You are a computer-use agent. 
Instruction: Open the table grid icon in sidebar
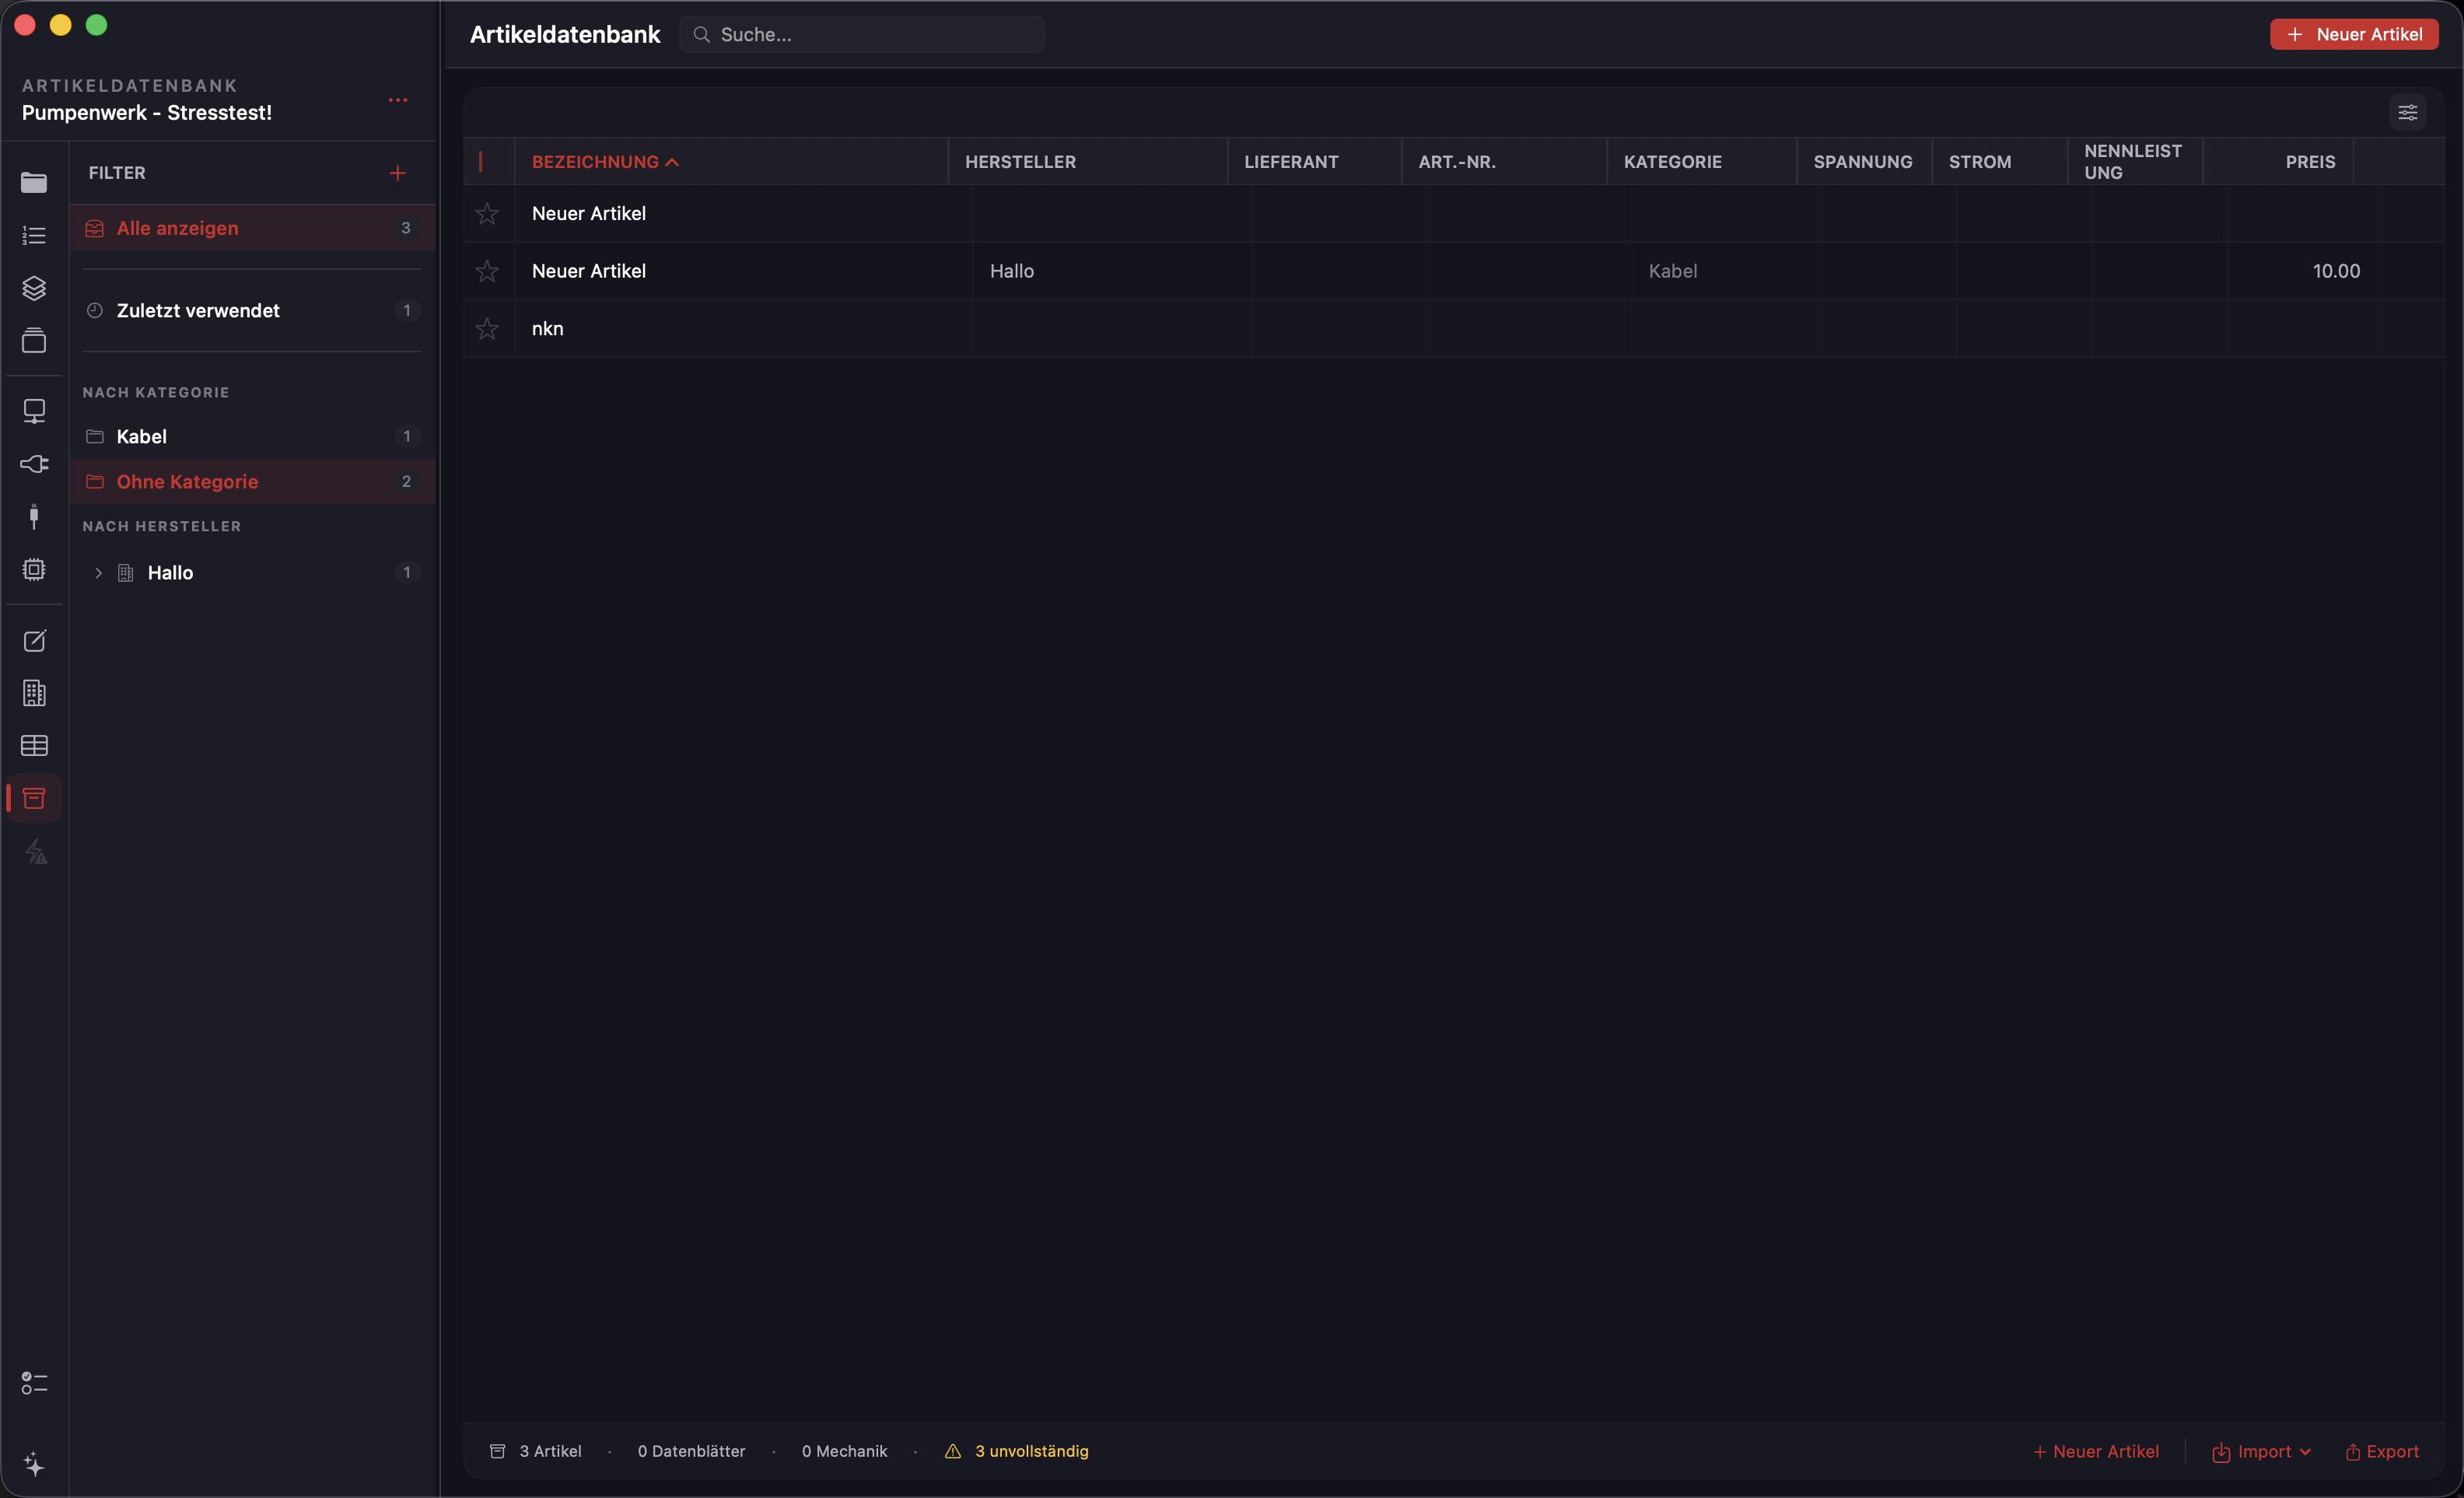tap(34, 746)
